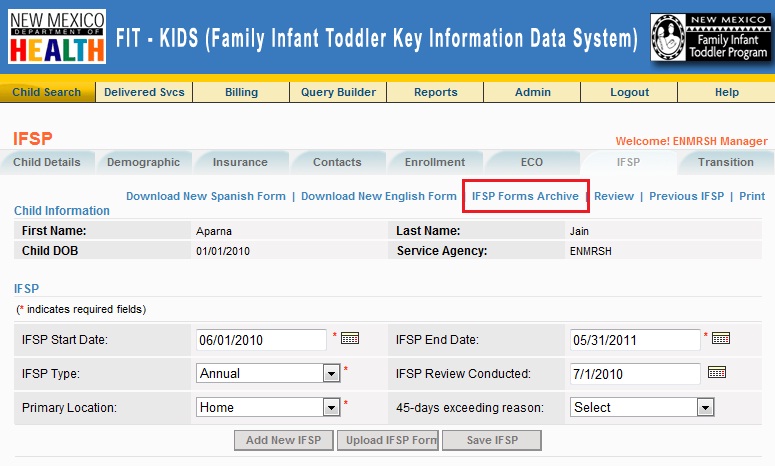The image size is (775, 468).
Task: Click Download New English Form link
Action: click(379, 196)
